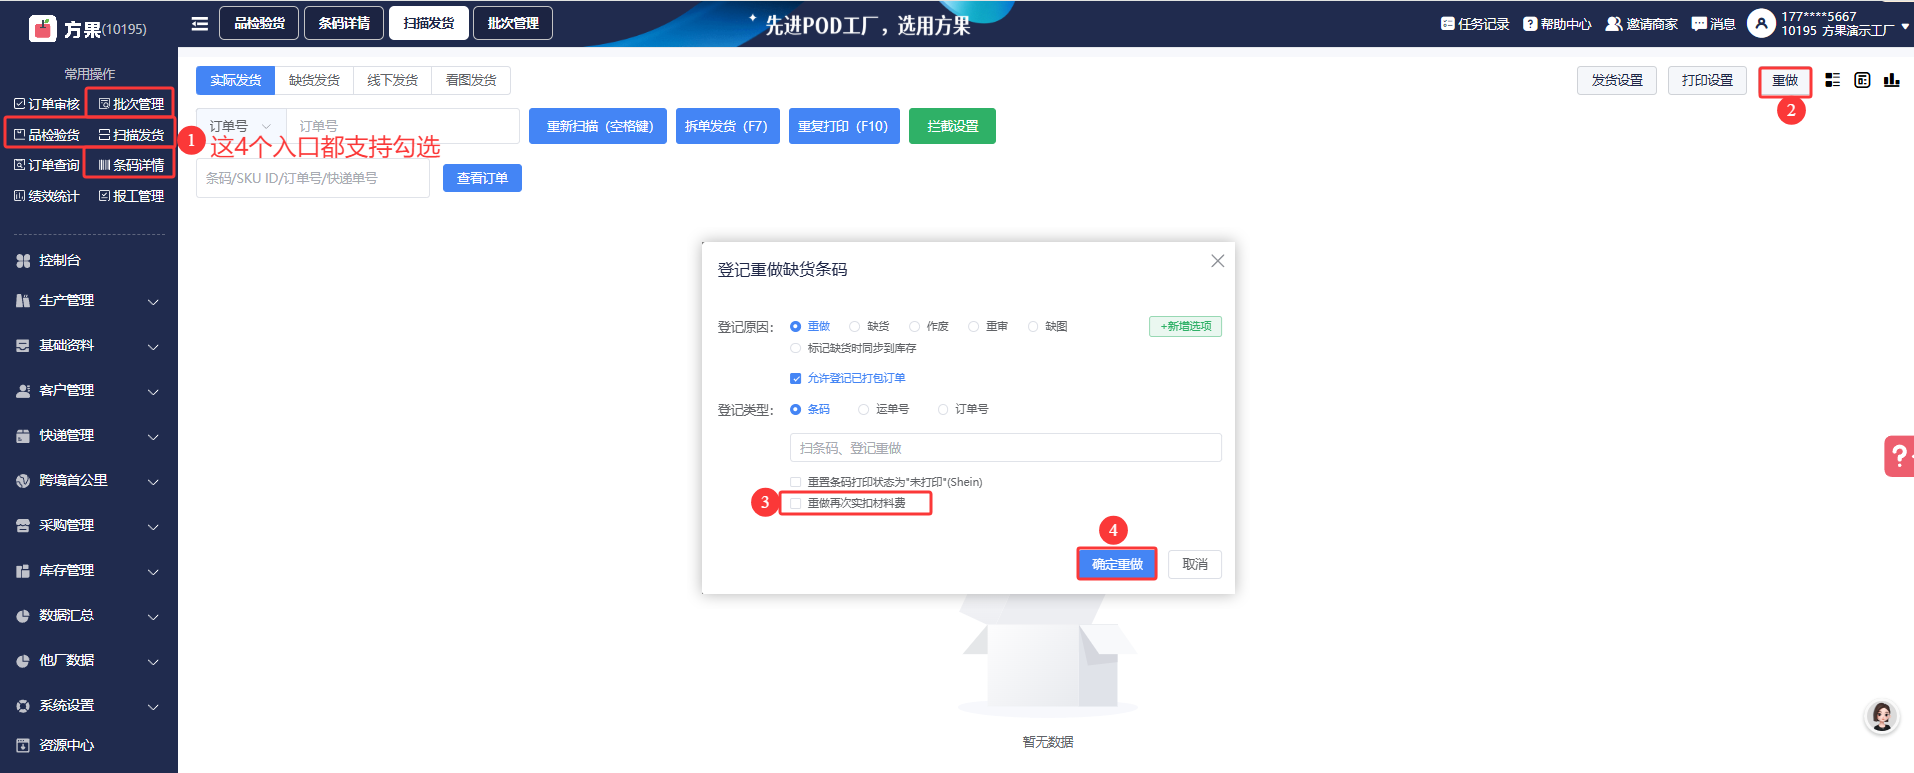Open 绩效统计 shortcut in the sidebar
The image size is (1914, 773).
pyautogui.click(x=47, y=196)
